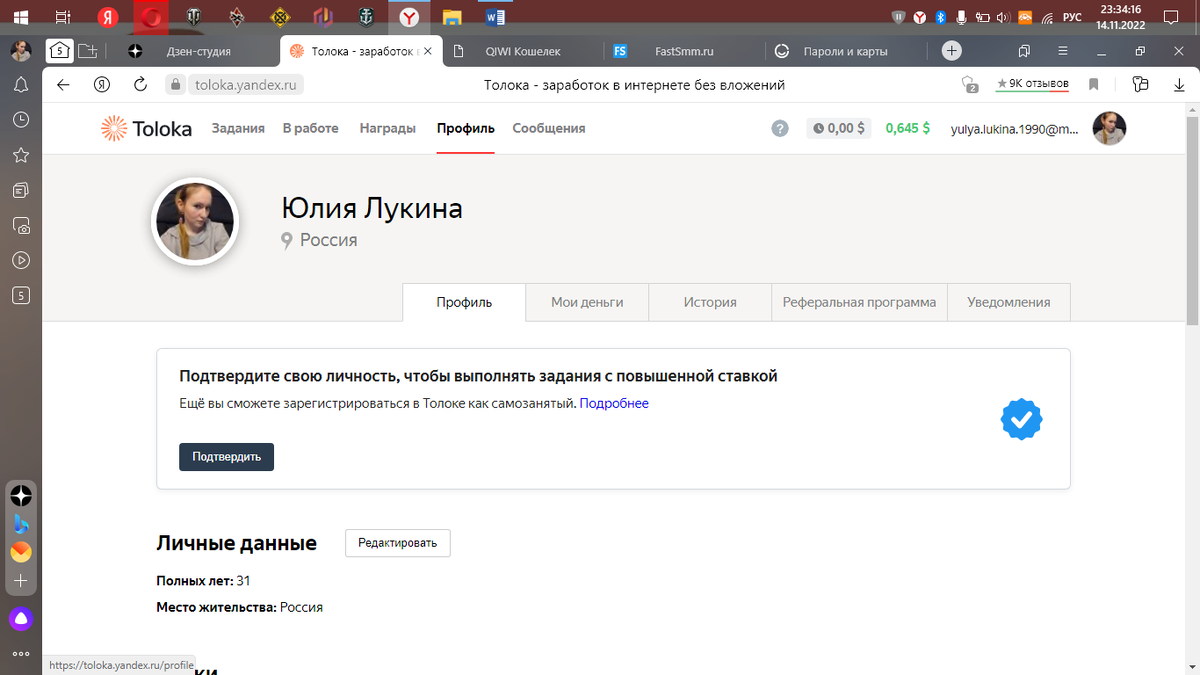Reload the page with the refresh icon
Viewport: 1200px width, 675px height.
click(x=139, y=85)
